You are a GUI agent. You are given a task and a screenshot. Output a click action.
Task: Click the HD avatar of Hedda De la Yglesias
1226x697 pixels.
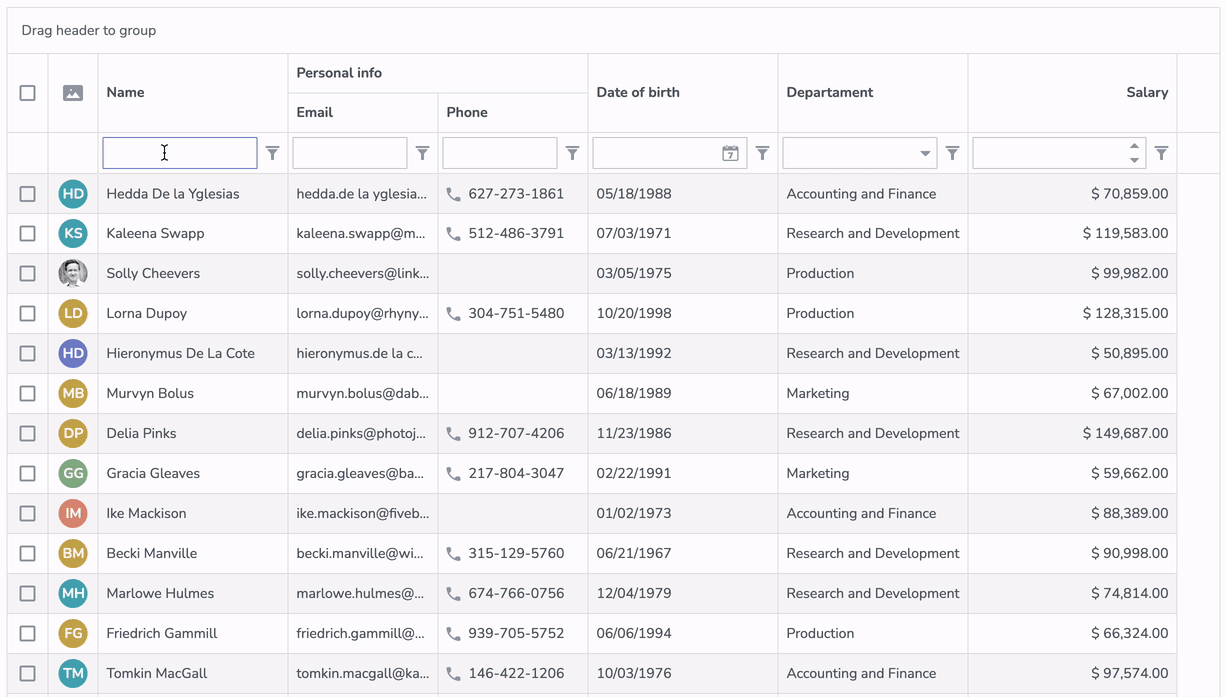(73, 194)
